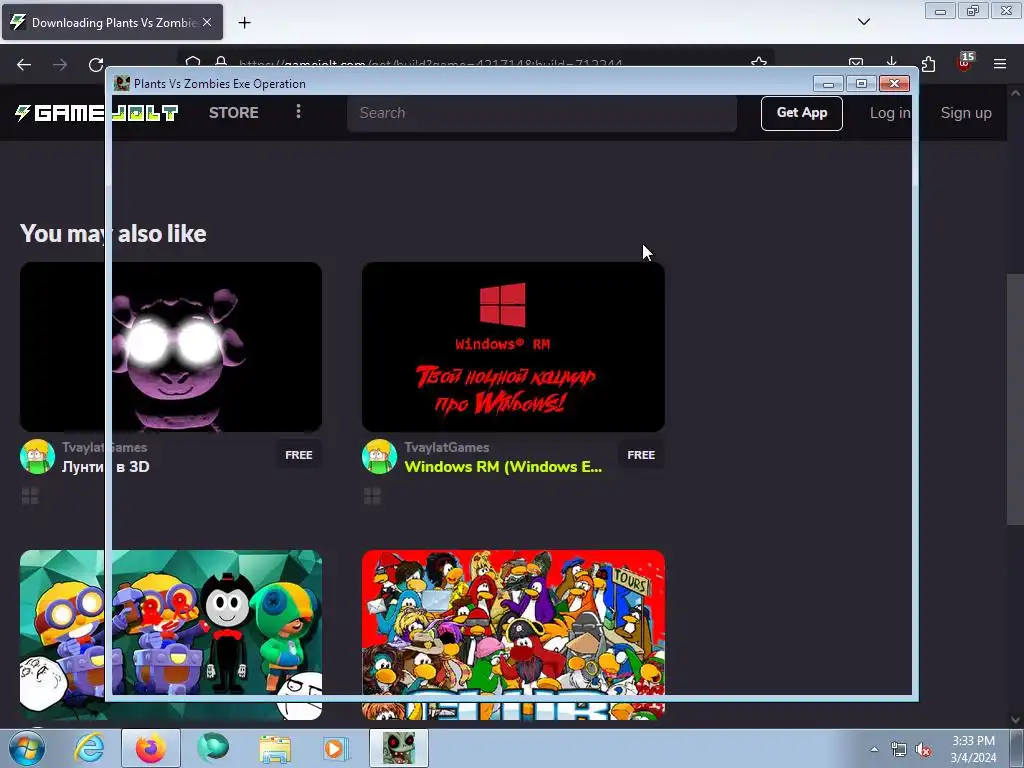Viewport: 1024px width, 768px height.
Task: Open Firefox hamburger application menu
Action: coord(1000,64)
